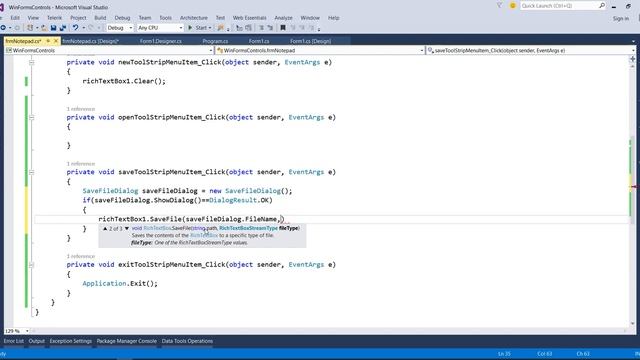Open the Error List panel tab

click(14, 341)
